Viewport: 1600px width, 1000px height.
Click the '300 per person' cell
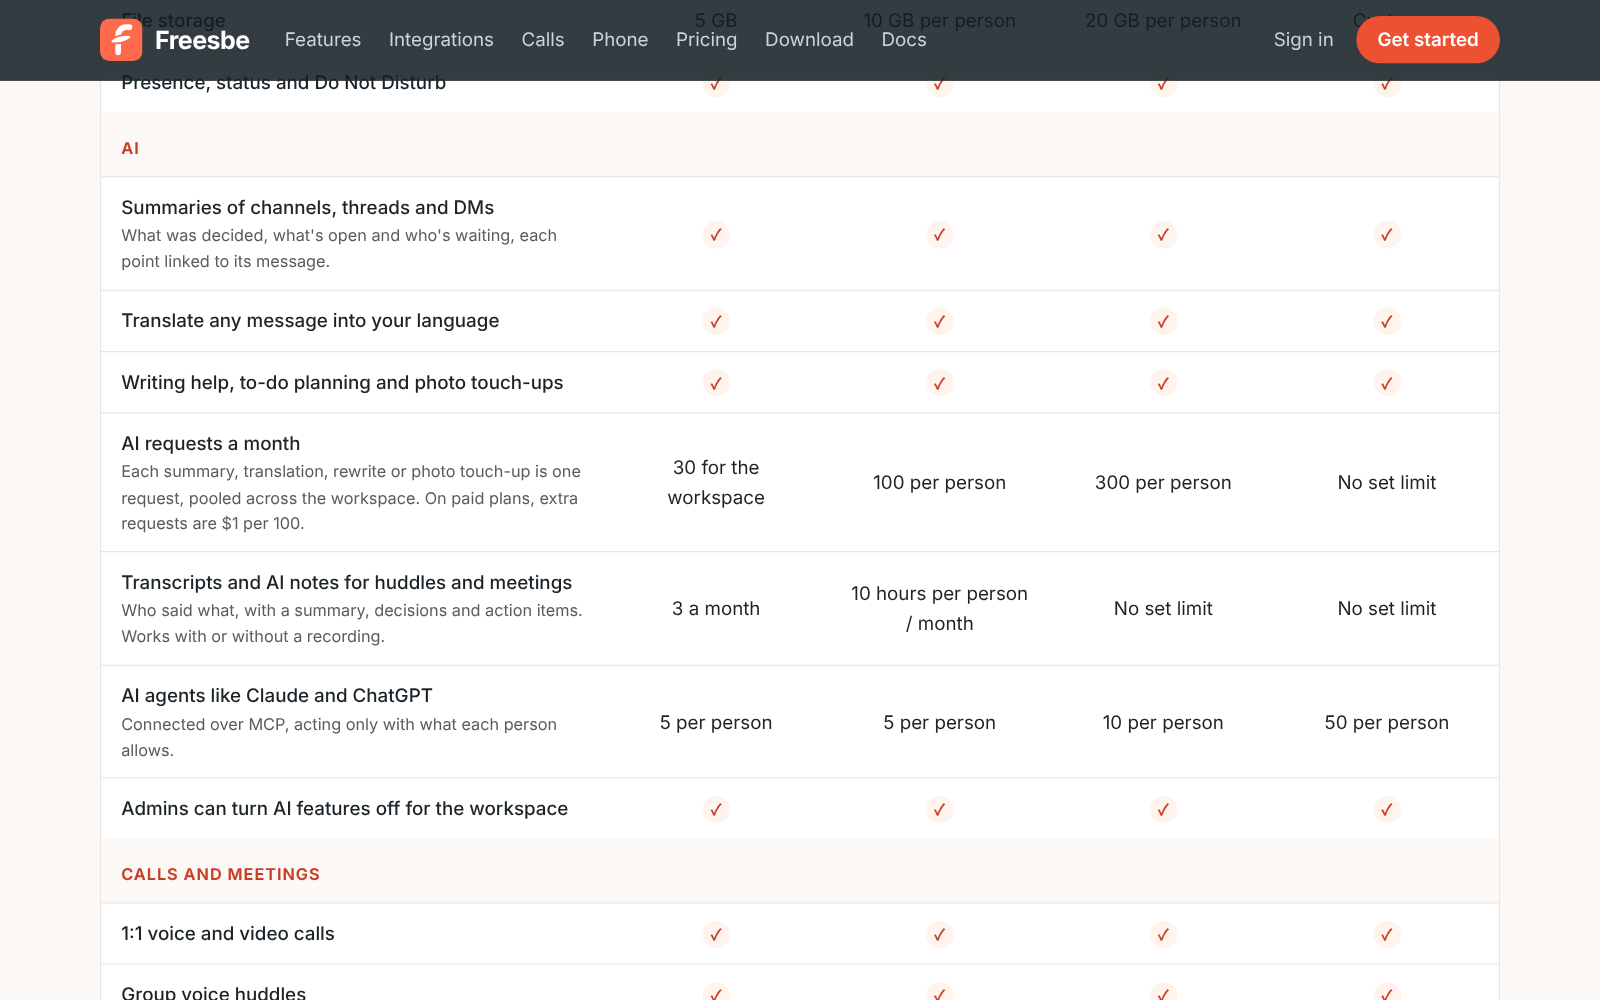(x=1163, y=483)
